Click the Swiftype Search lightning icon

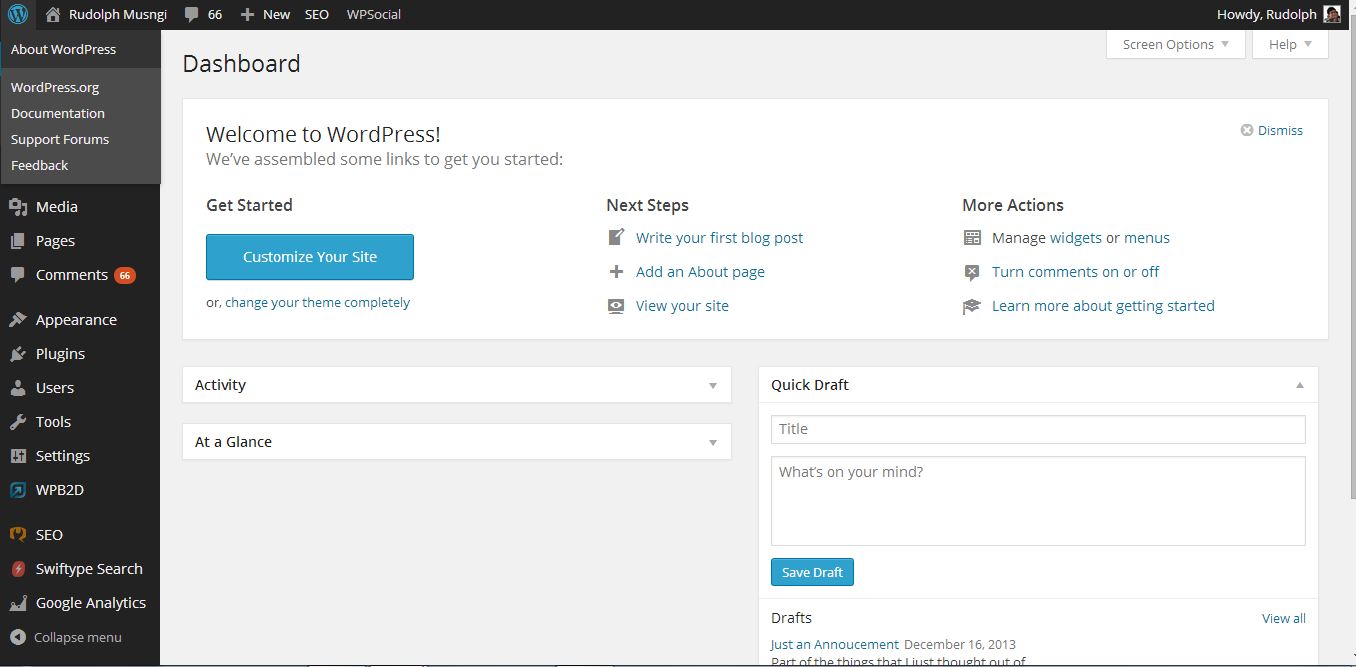point(18,569)
